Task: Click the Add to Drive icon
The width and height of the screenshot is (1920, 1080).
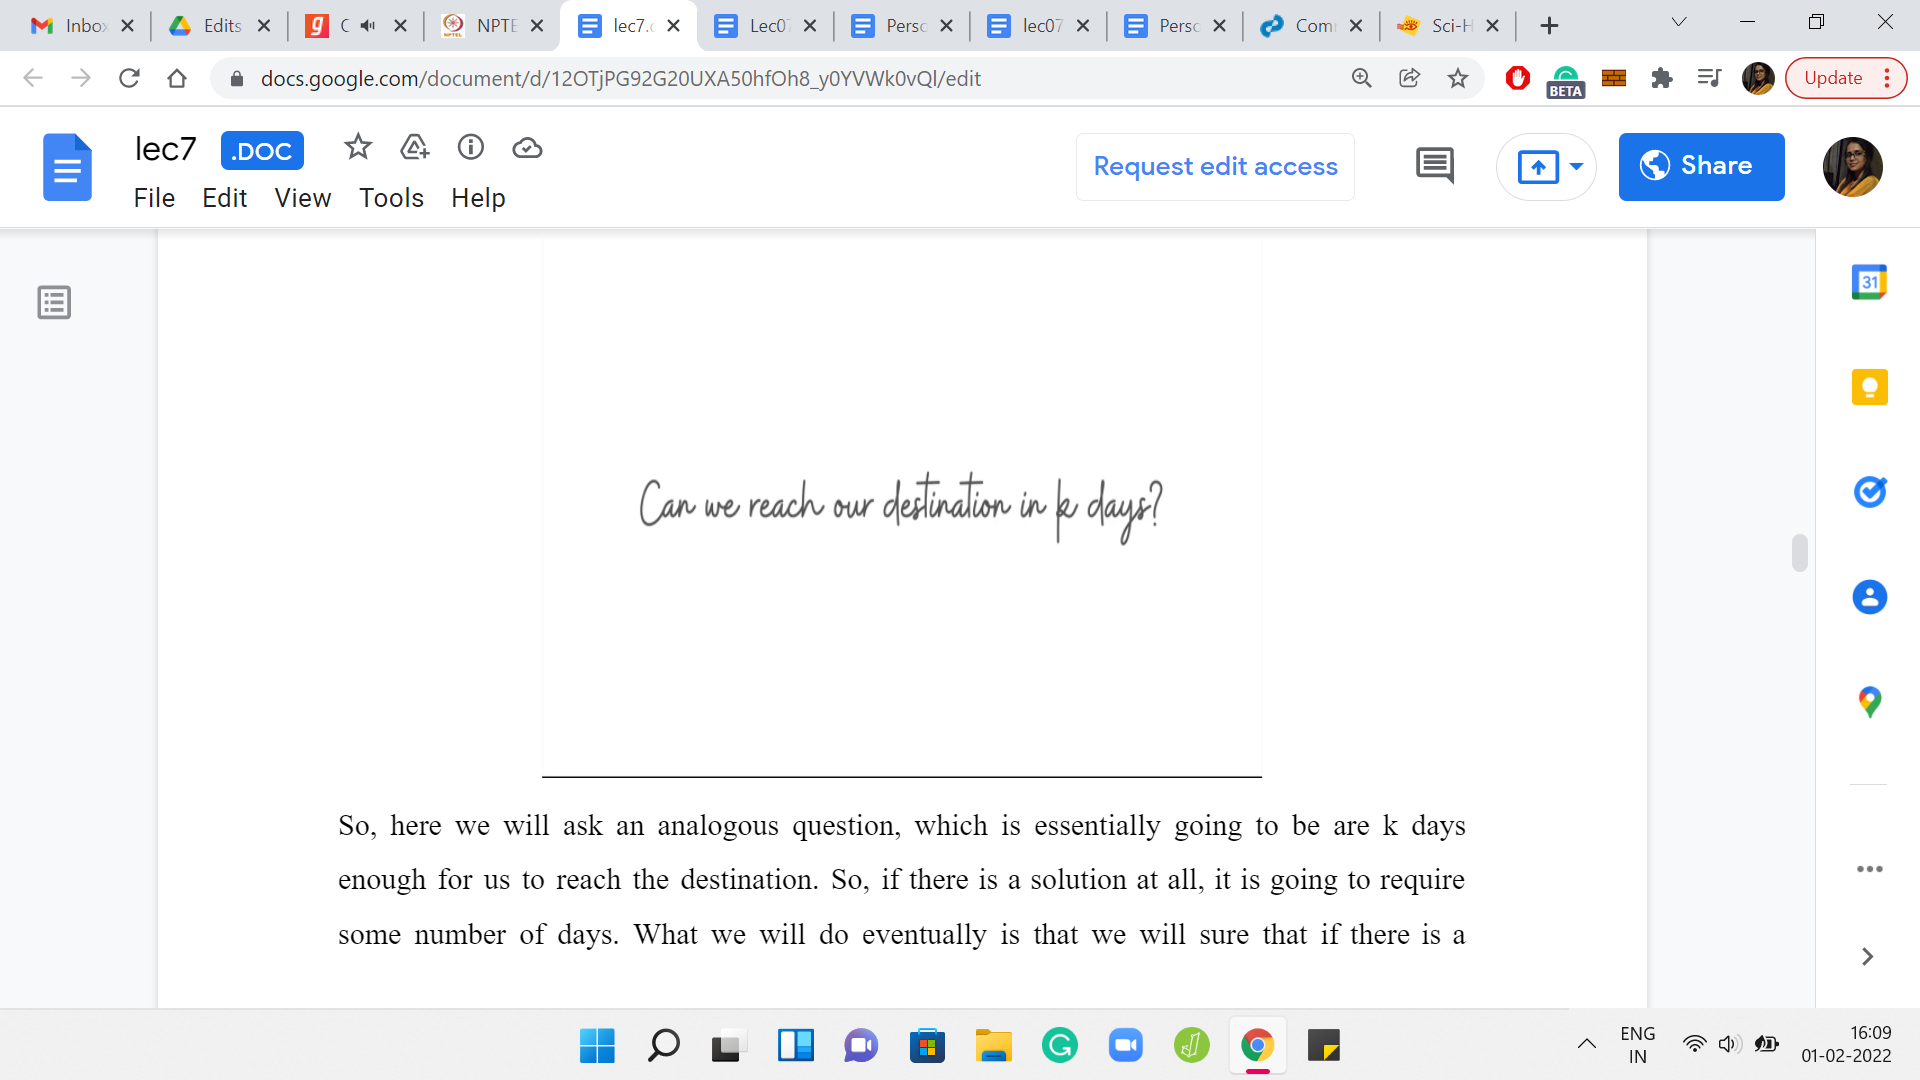Action: [x=414, y=148]
